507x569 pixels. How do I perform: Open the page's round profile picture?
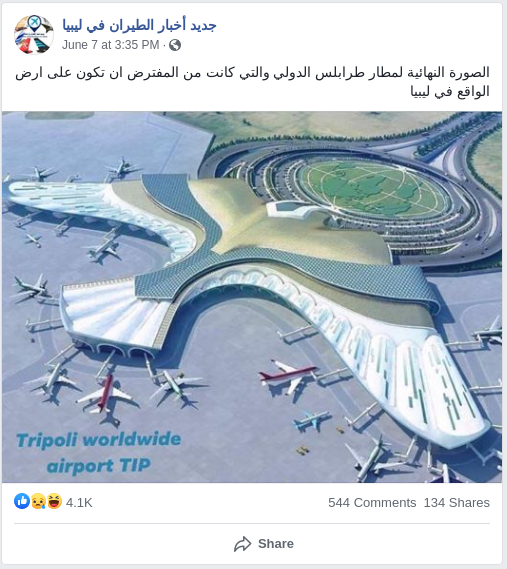coord(34,34)
